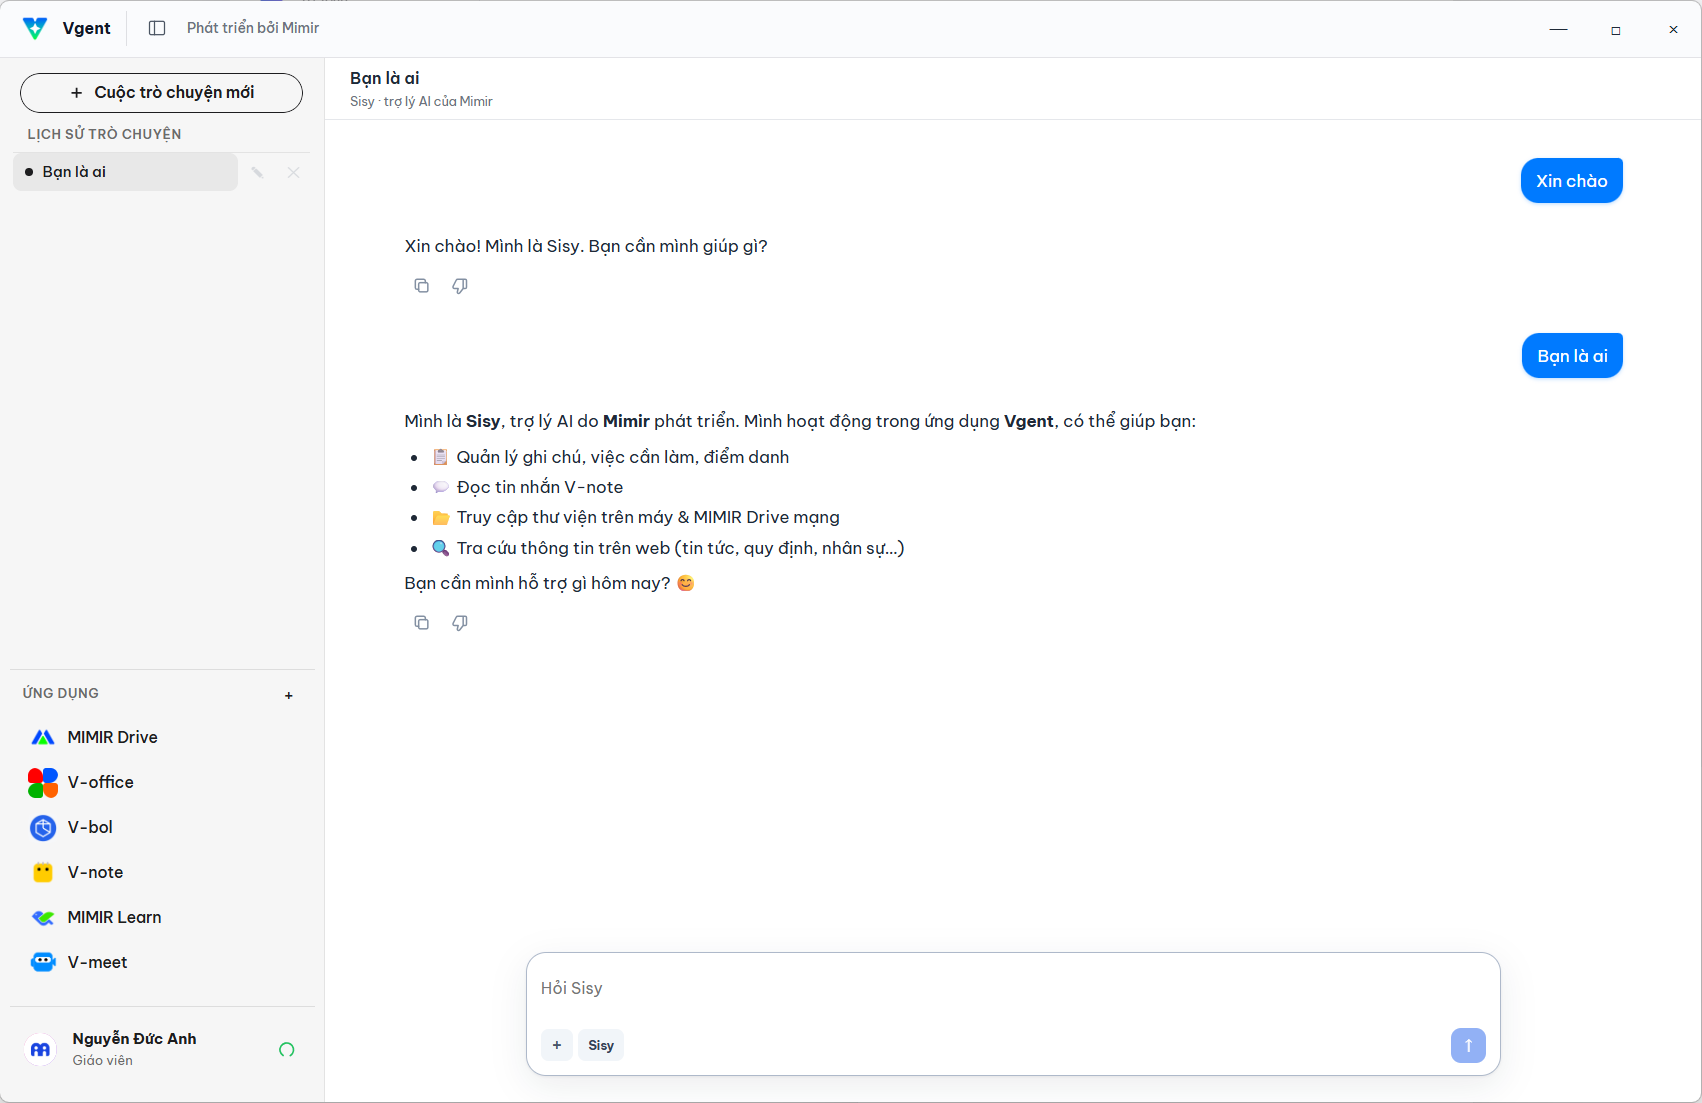Start a new conversation 'Cuộc trò chuyện mới'
This screenshot has height=1103, width=1702.
click(161, 93)
